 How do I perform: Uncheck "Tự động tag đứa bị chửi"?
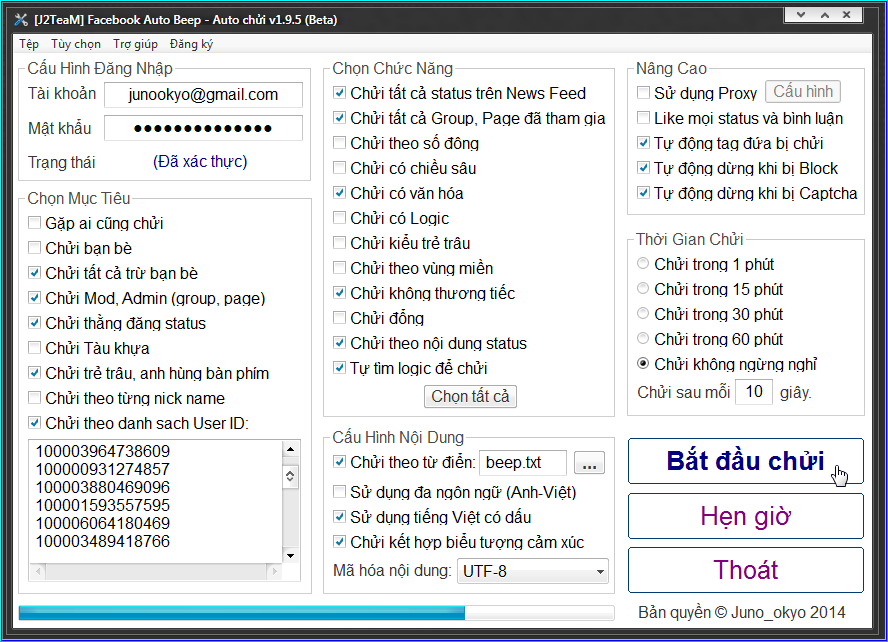tap(644, 143)
